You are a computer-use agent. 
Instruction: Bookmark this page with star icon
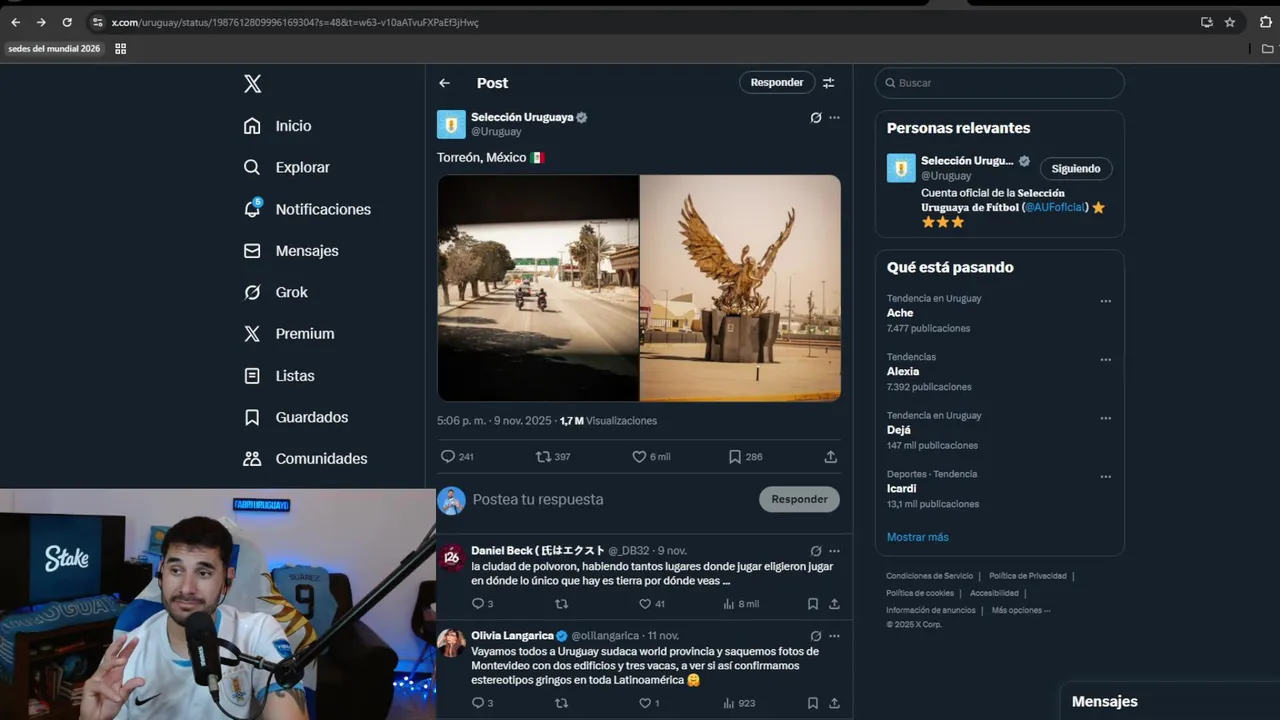pyautogui.click(x=1230, y=22)
